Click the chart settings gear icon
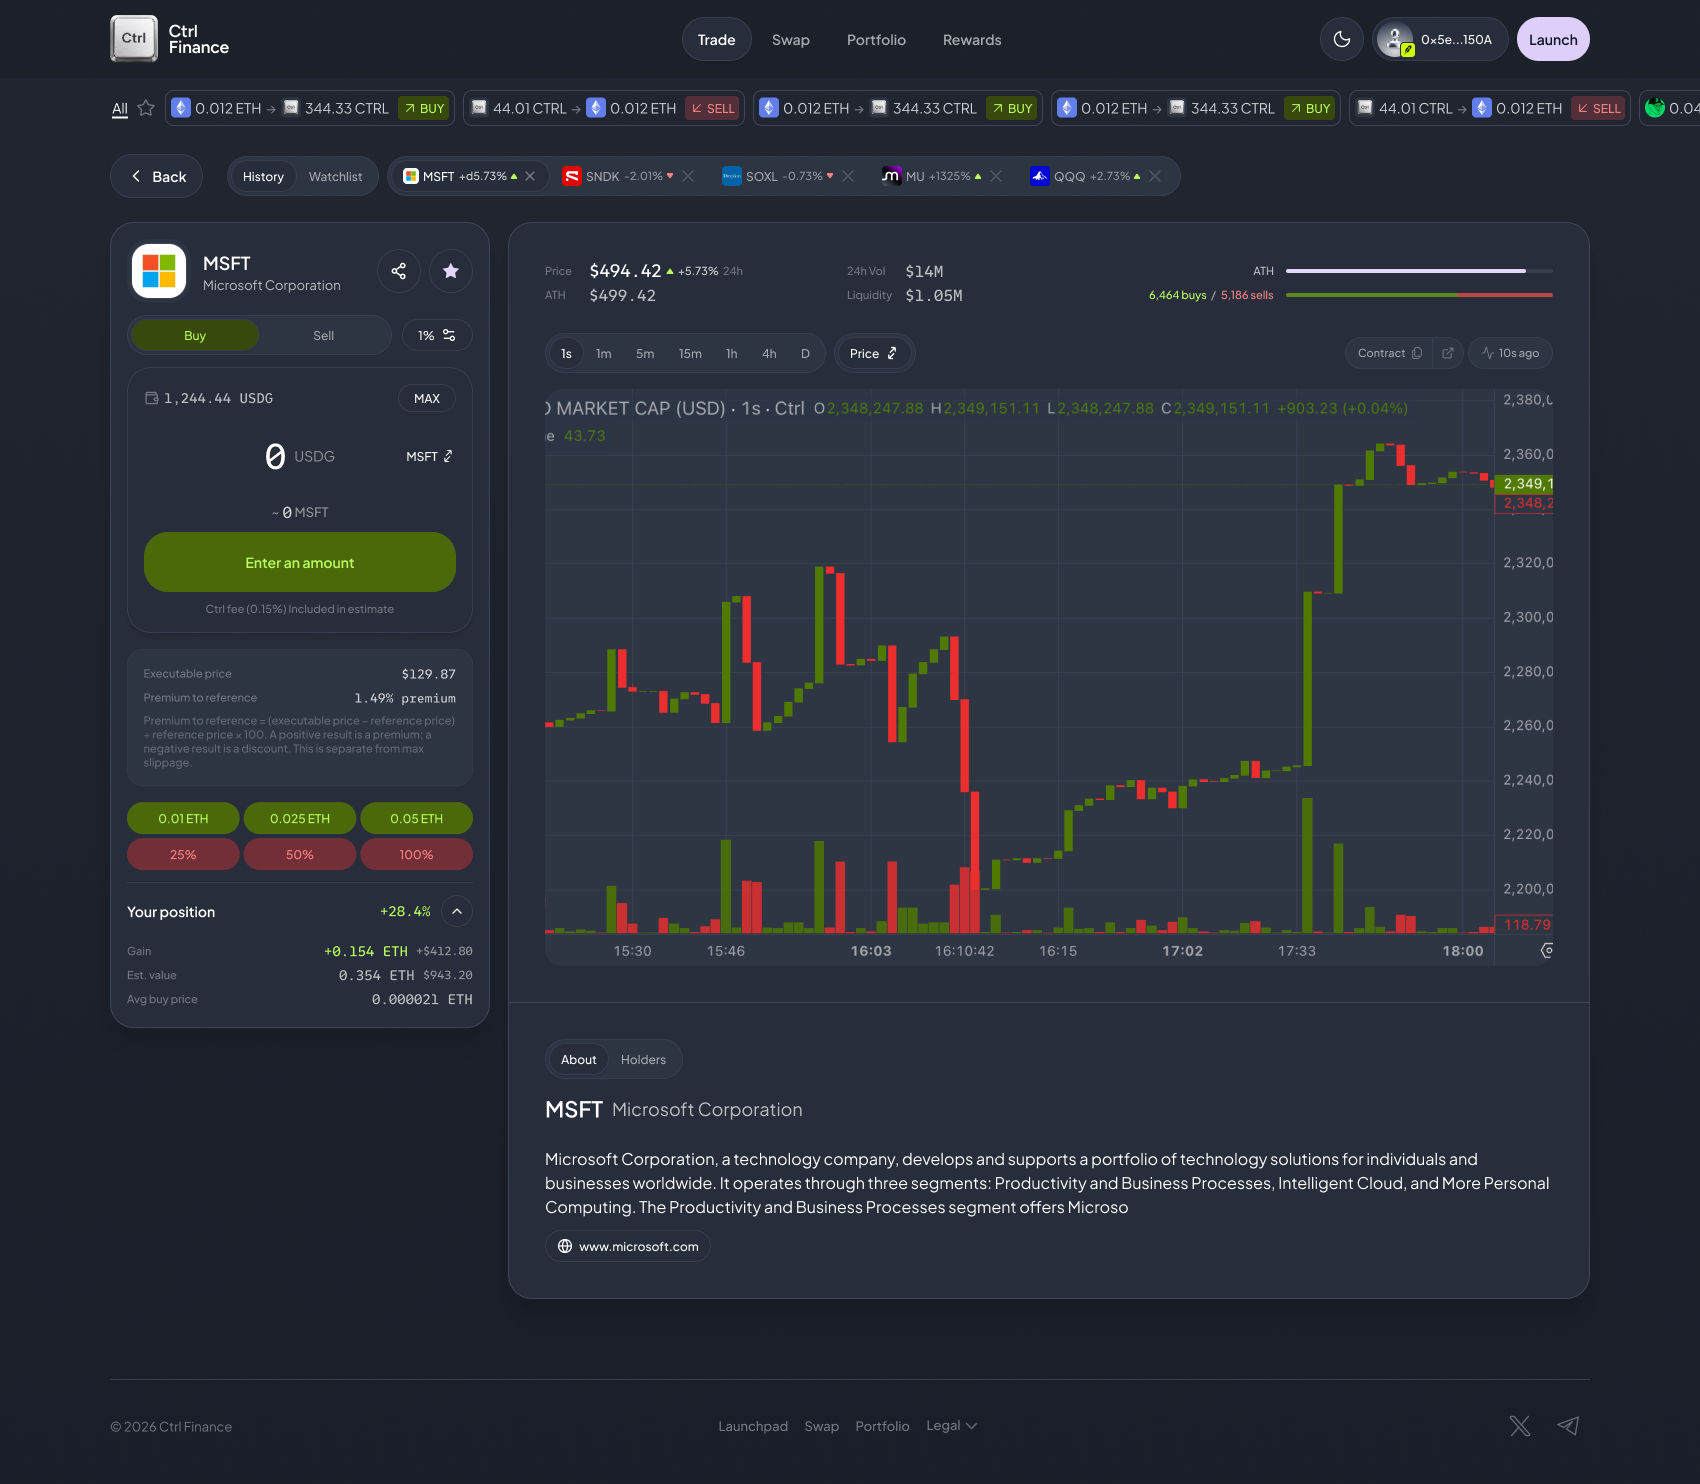Screen dimensions: 1700x1484 (1547, 950)
